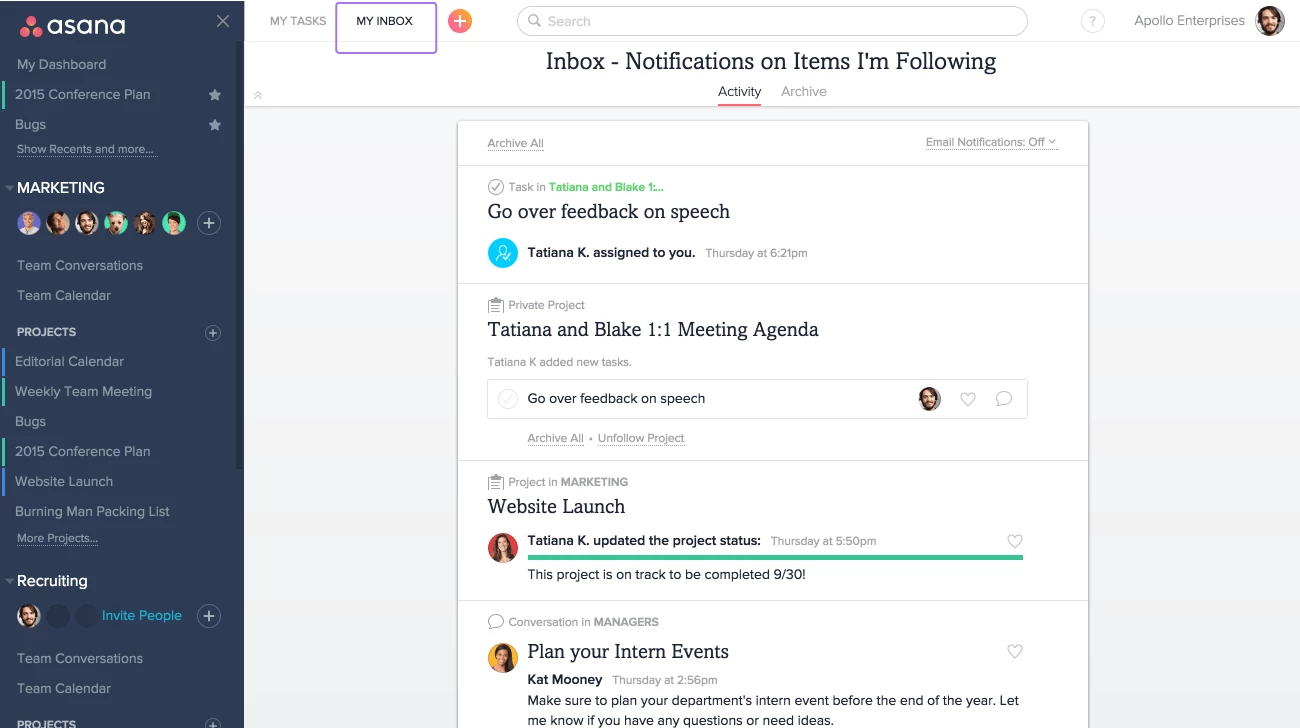Collapse the Recruiting team section
The width and height of the screenshot is (1300, 728).
pos(10,581)
